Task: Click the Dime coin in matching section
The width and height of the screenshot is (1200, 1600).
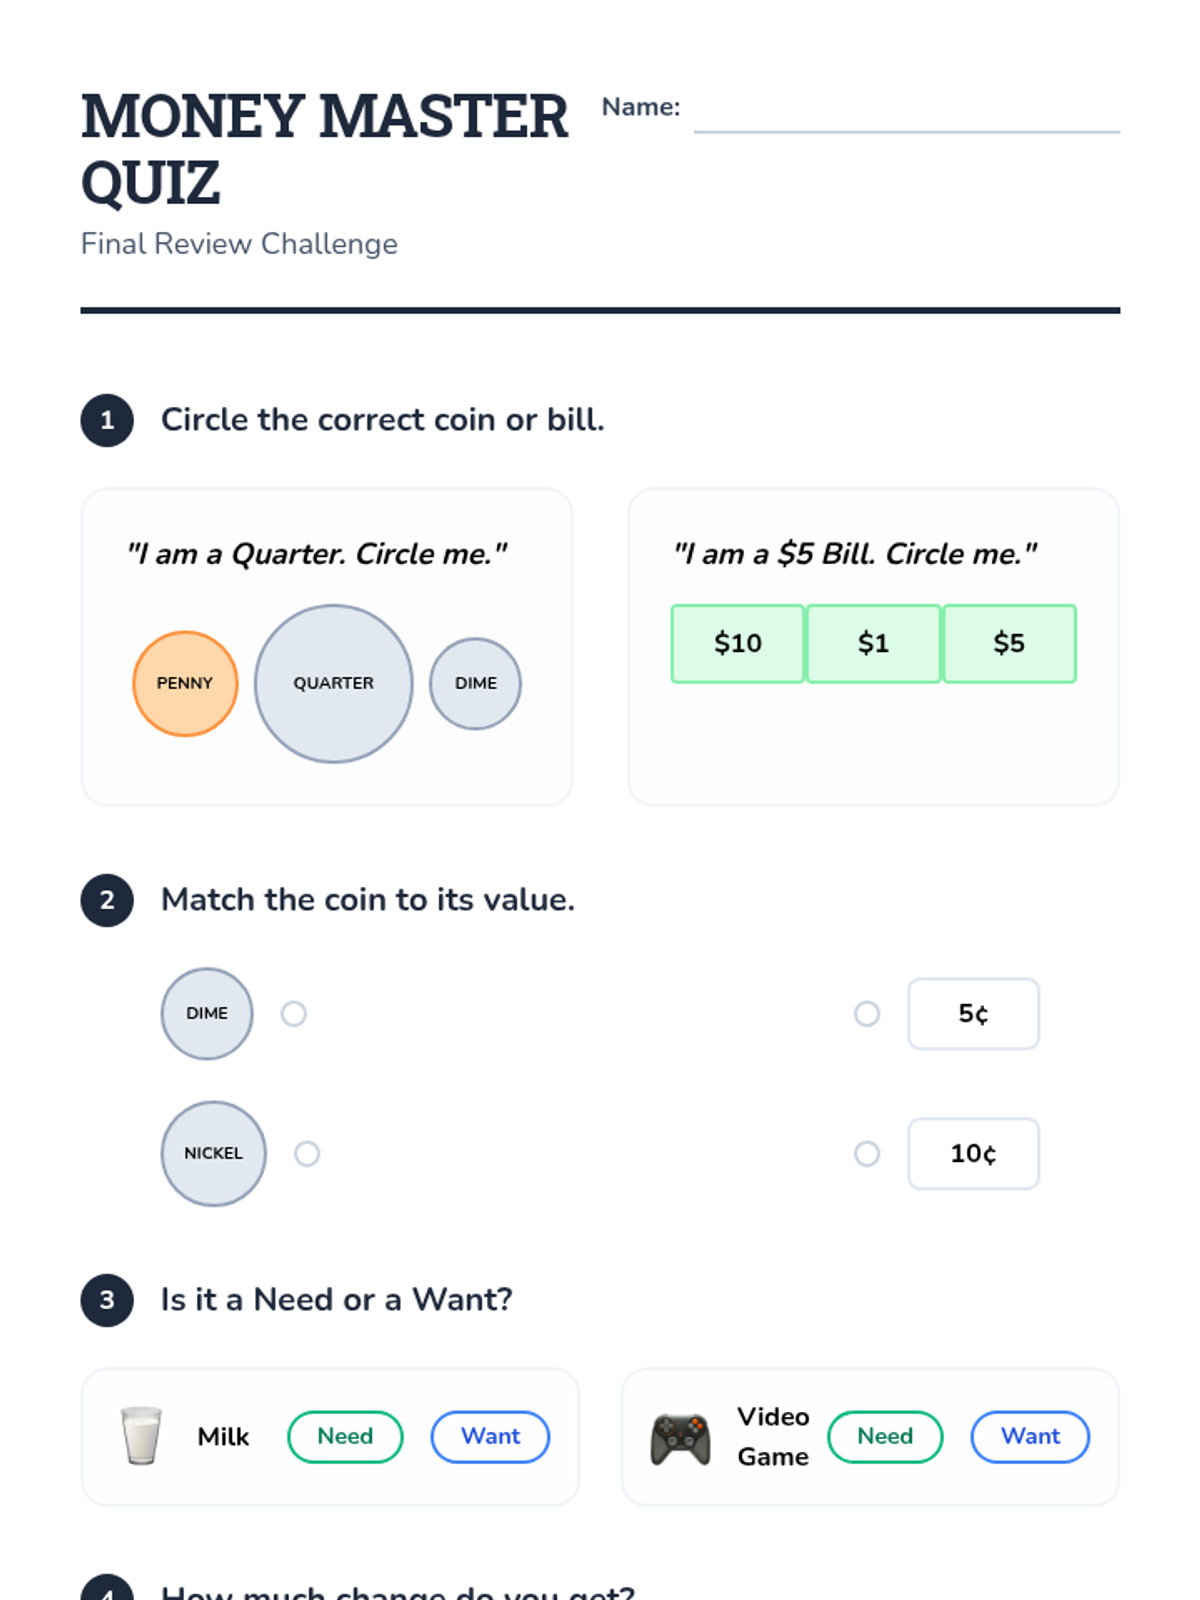Action: pos(207,1014)
